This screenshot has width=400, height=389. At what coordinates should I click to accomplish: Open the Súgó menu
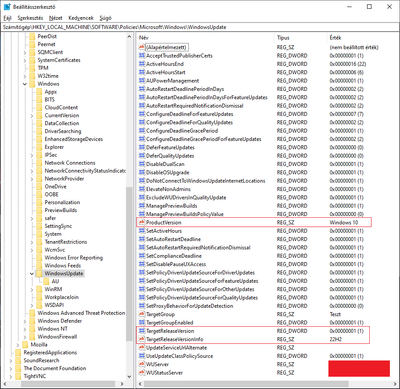[105, 18]
